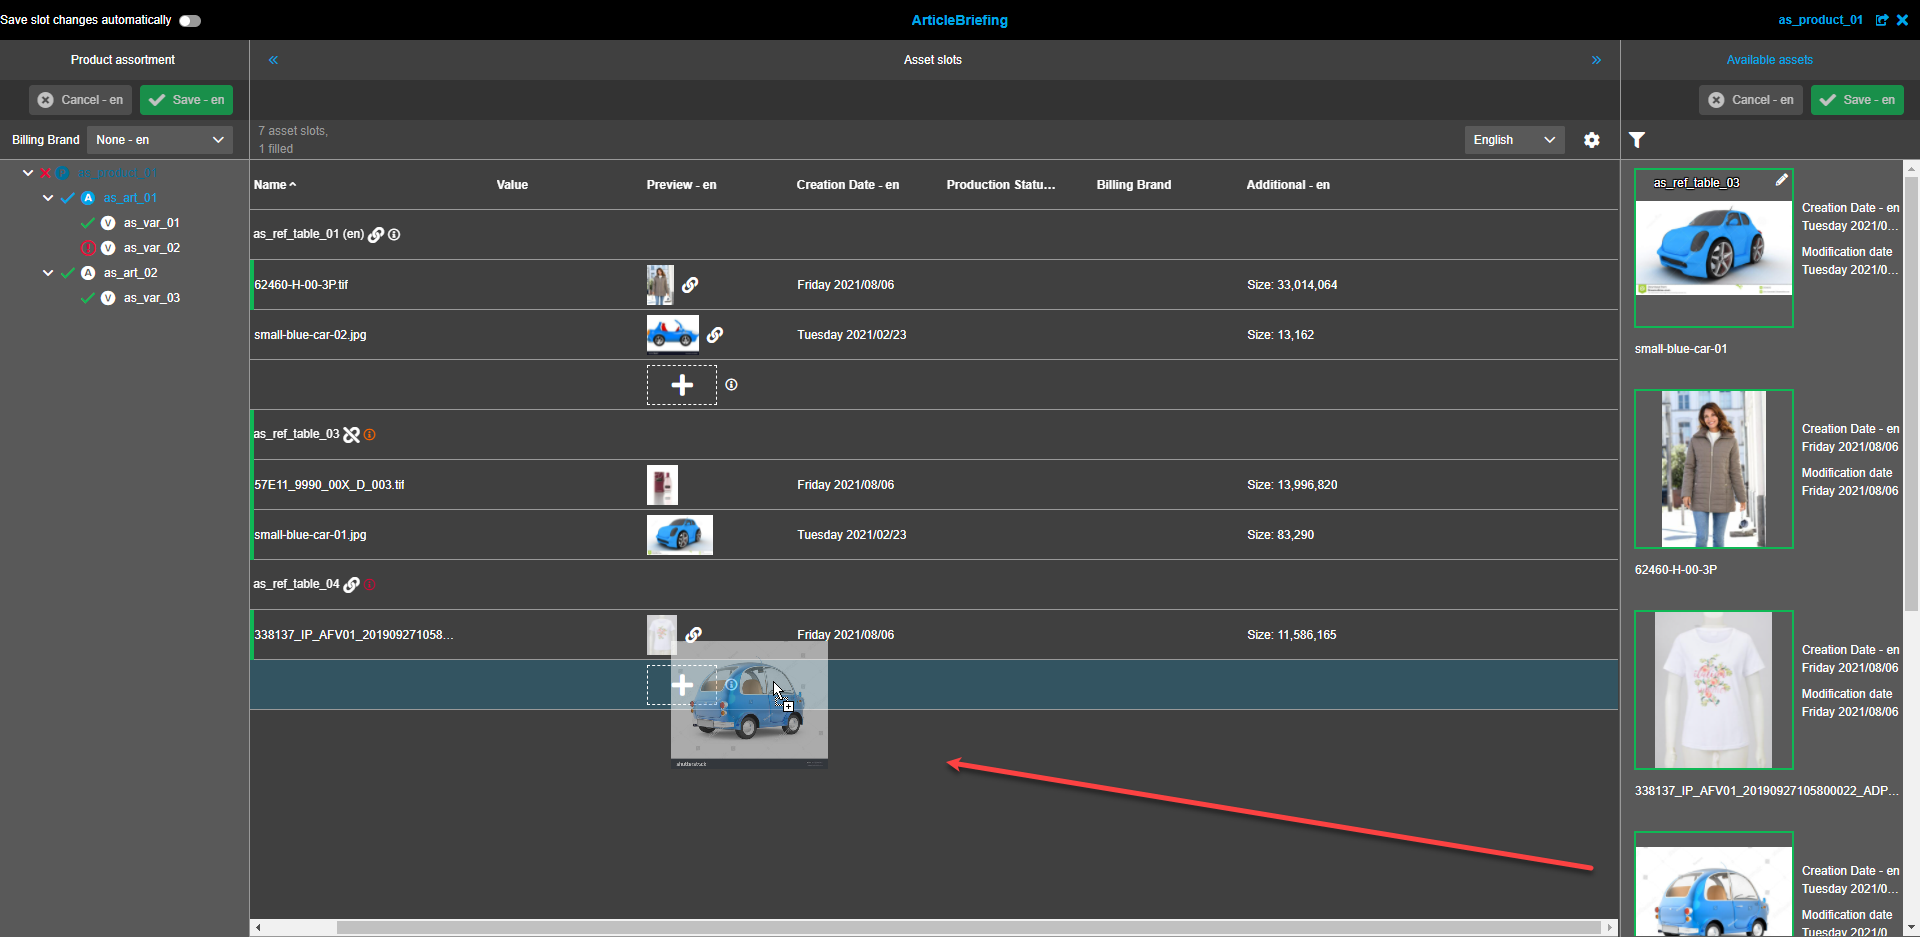
Task: Click the link icon next to as_ref_table_01
Action: click(x=377, y=234)
